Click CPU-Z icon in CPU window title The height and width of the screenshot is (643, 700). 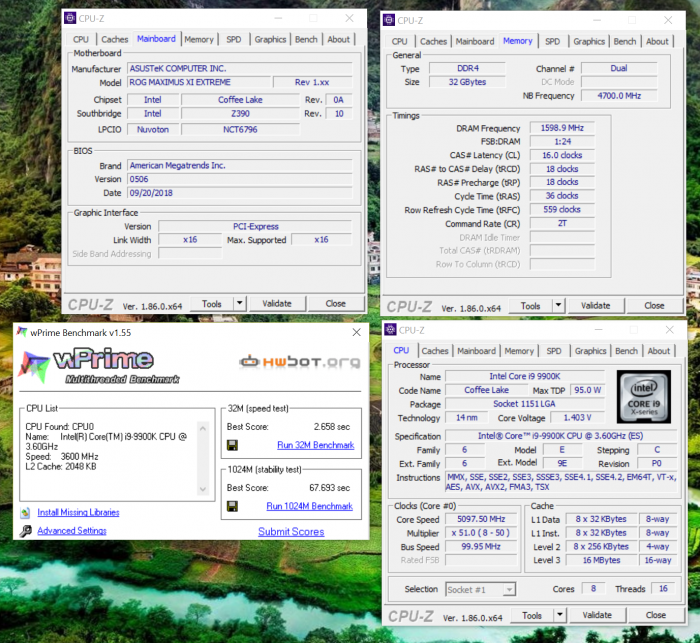click(390, 330)
